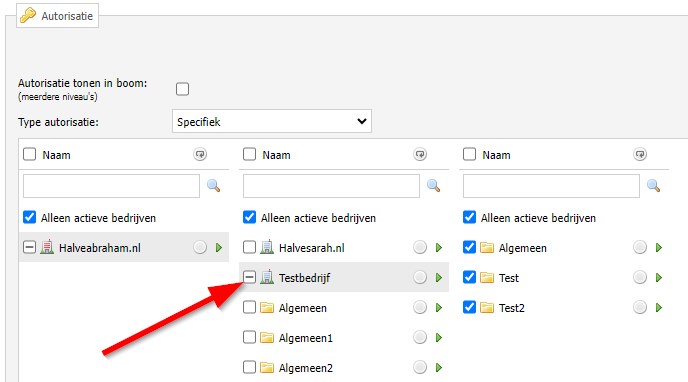688x382 pixels.
Task: Expand Algemeen2 with green arrow
Action: click(439, 368)
